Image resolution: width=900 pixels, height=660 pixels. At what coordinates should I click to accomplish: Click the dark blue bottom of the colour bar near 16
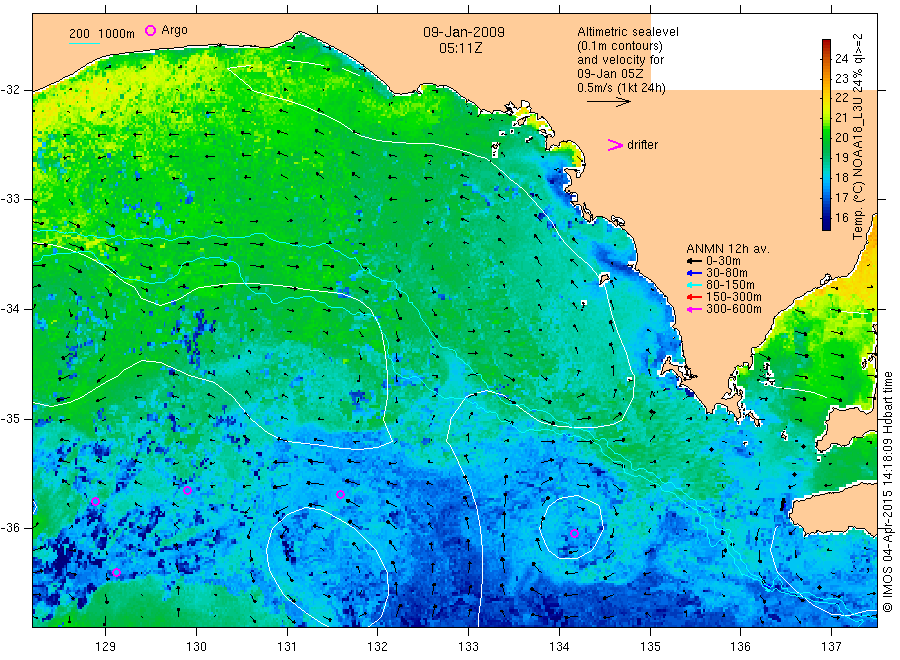point(826,224)
